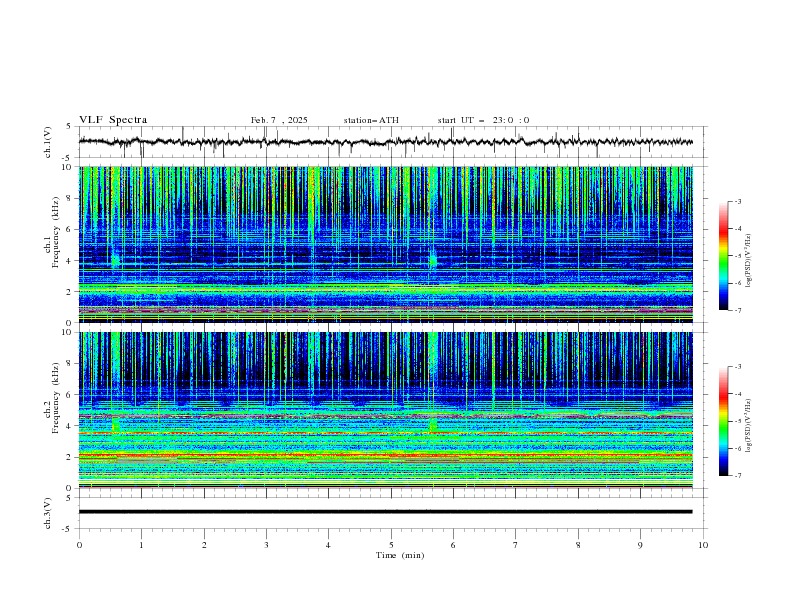Click the 'Time (min)' axis label
792x612 pixels.
coord(400,555)
